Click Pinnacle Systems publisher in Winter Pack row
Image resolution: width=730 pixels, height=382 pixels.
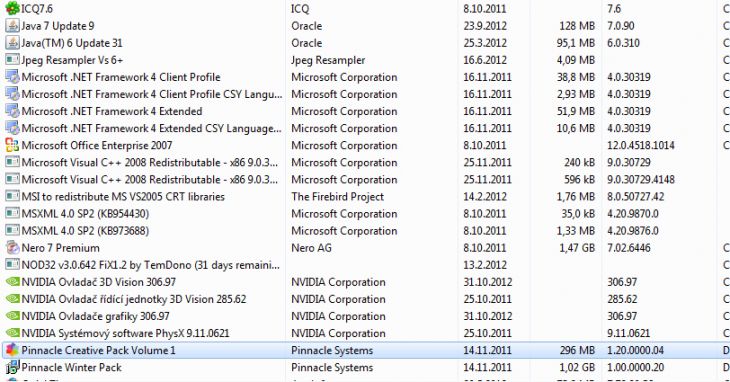(332, 368)
